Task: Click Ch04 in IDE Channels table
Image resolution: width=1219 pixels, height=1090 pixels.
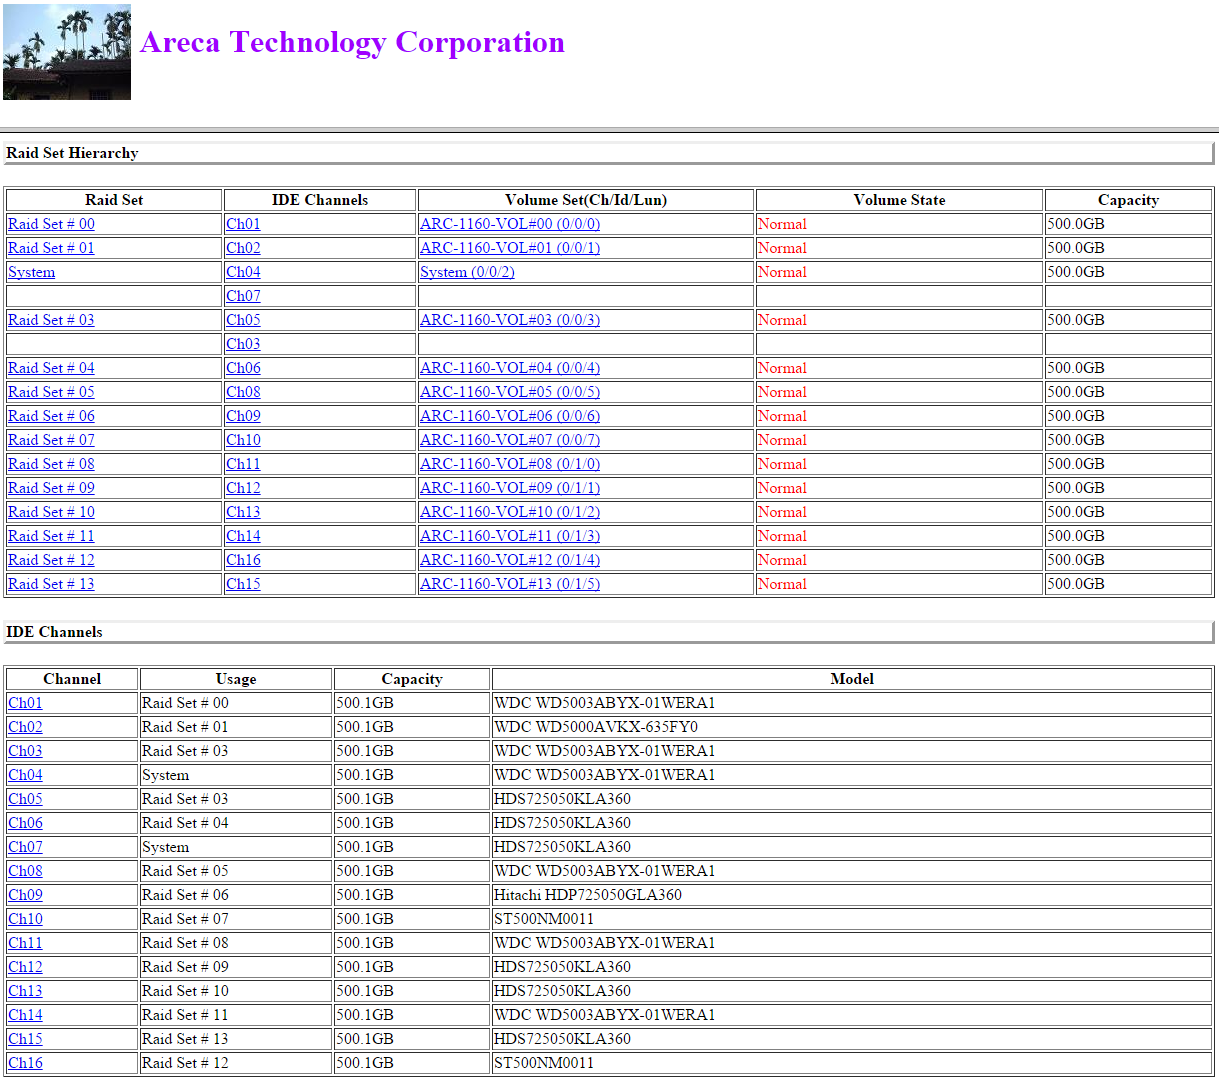Action: pos(25,775)
